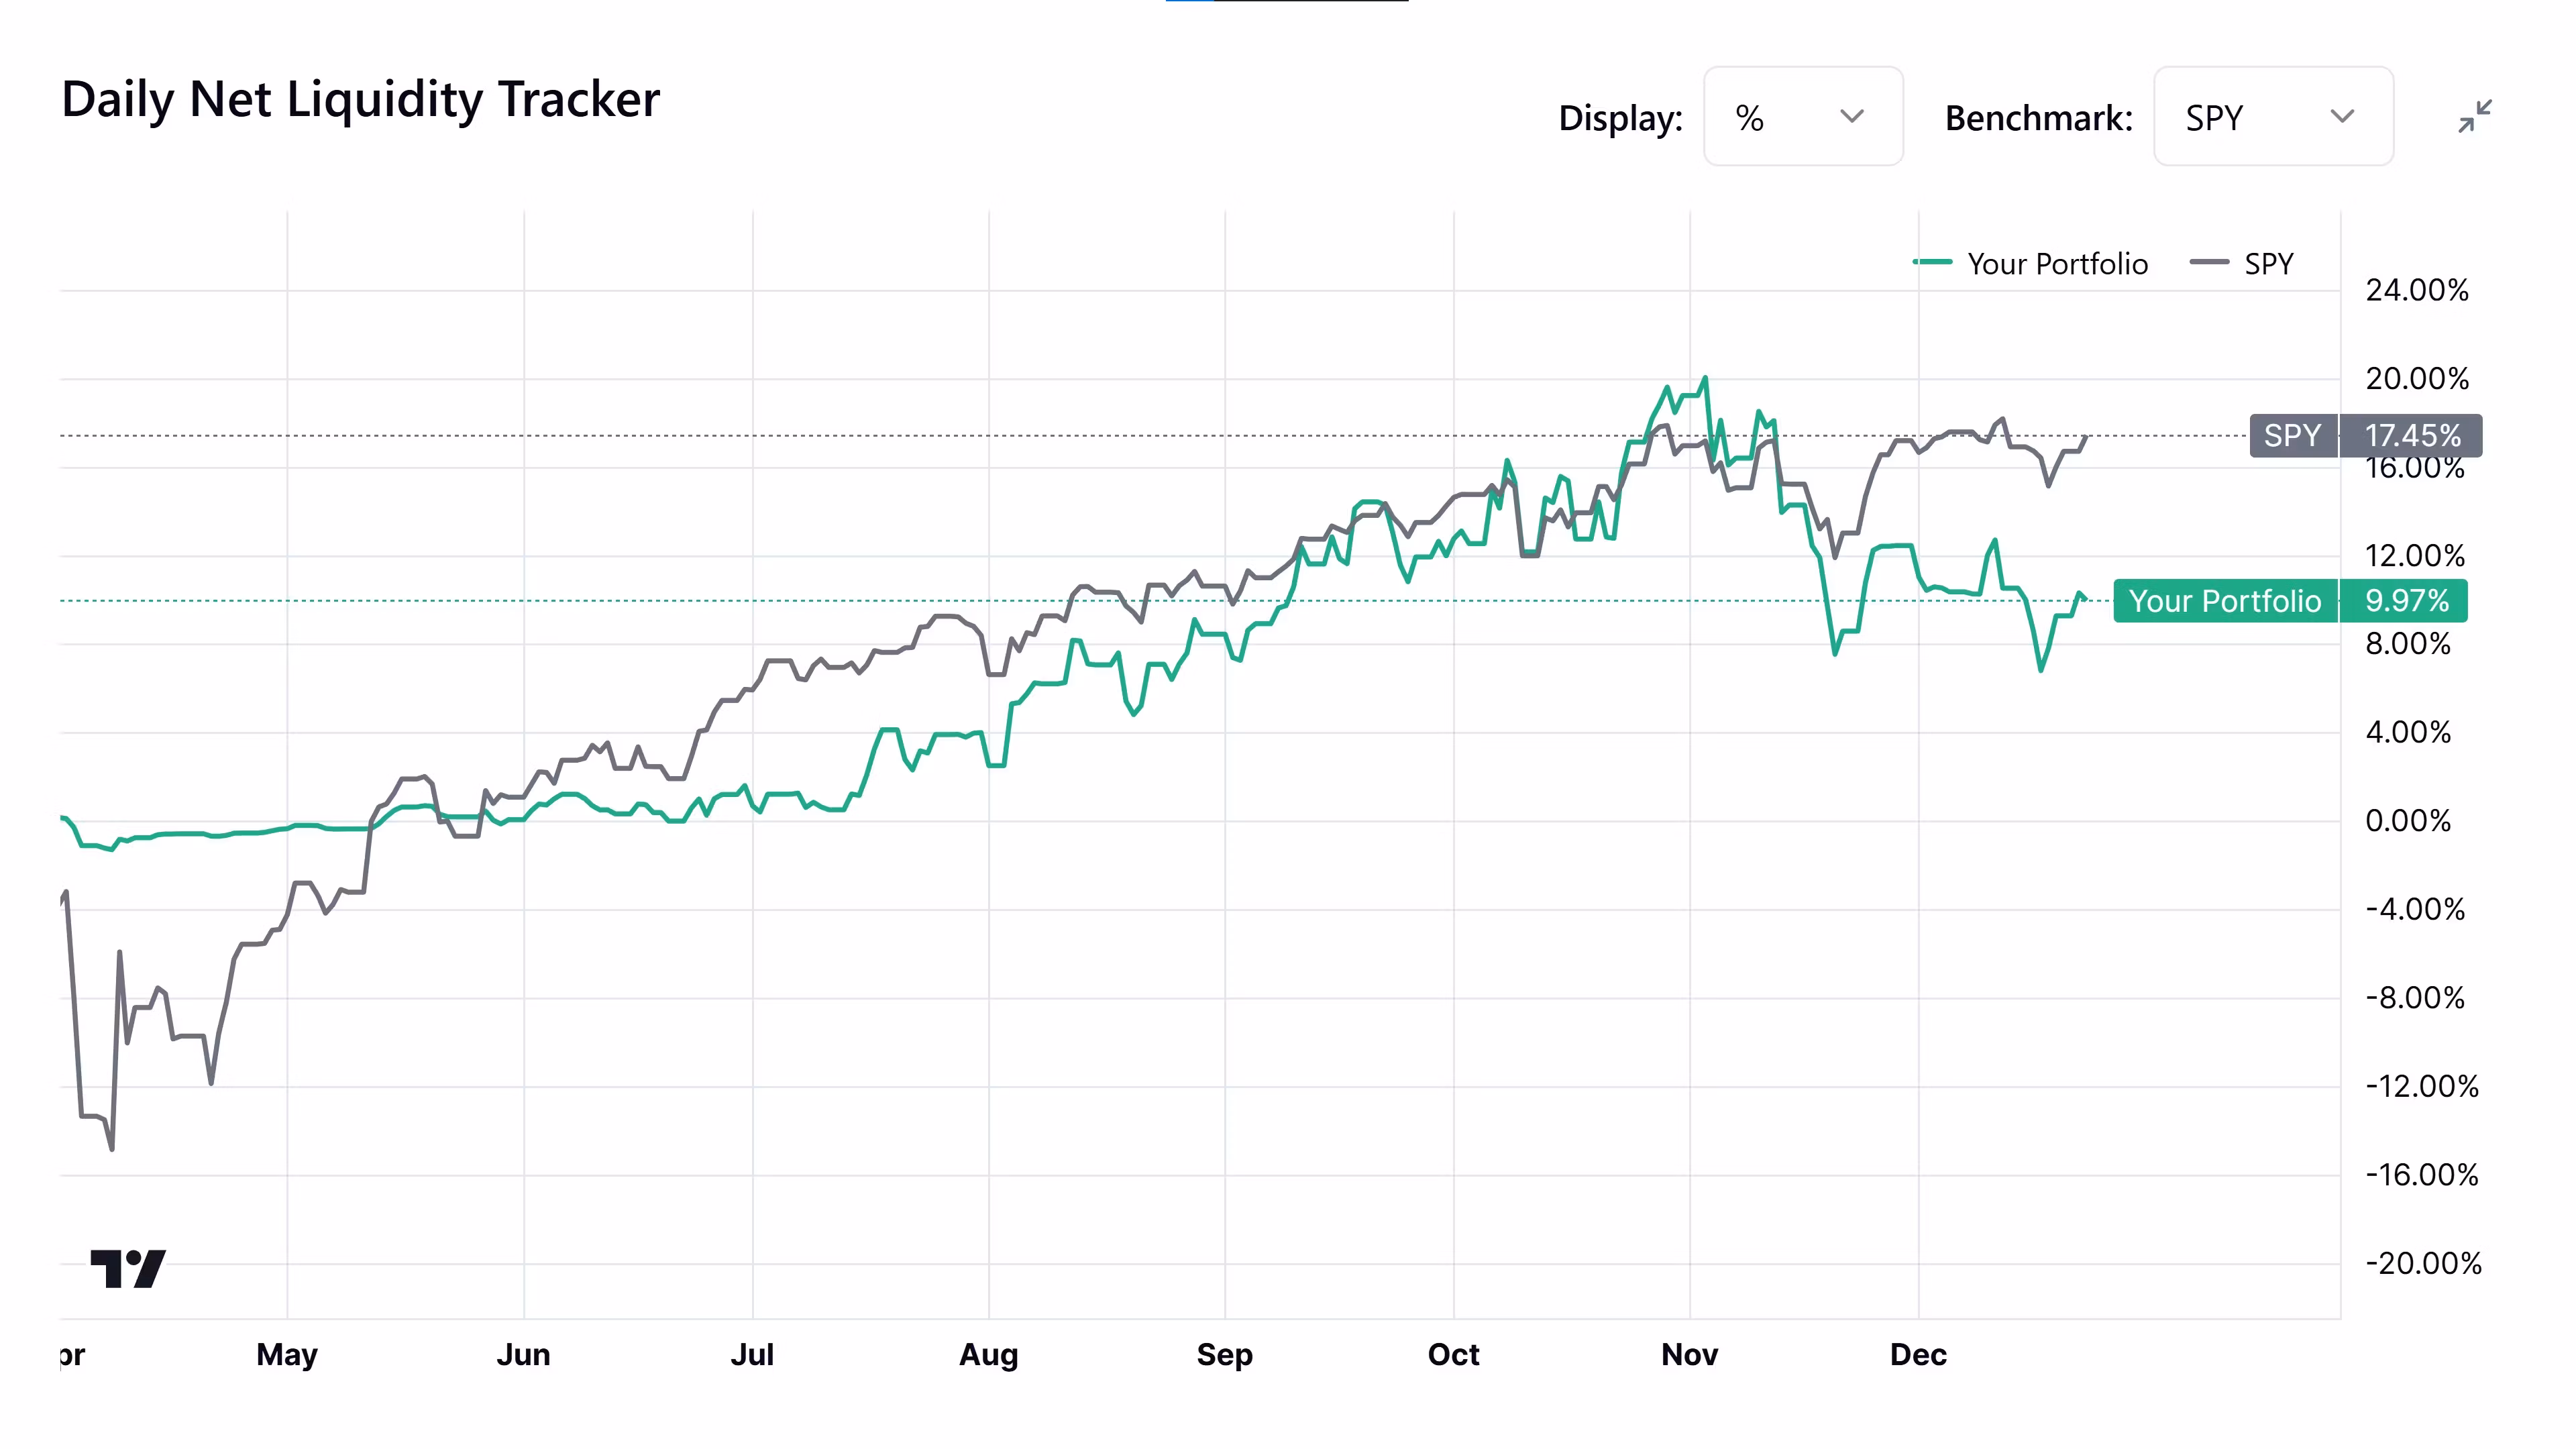Image resolution: width=2576 pixels, height=1449 pixels.
Task: Toggle Your Portfolio series in legend
Action: click(x=2030, y=264)
